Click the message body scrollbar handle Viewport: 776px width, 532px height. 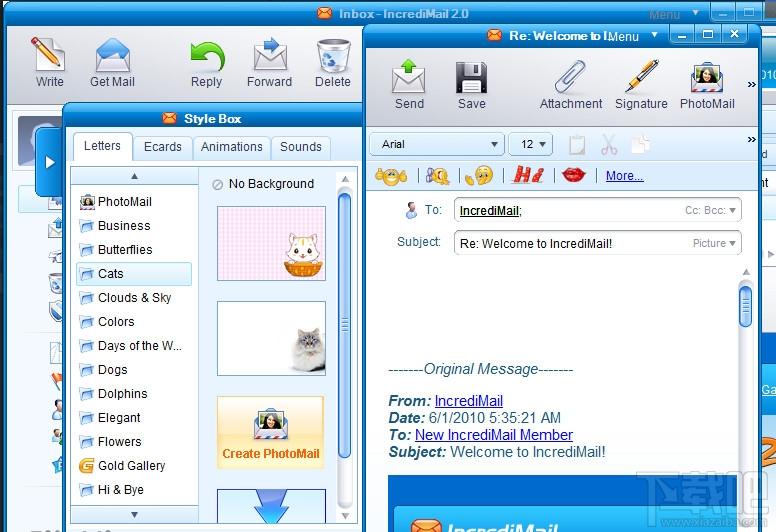(745, 304)
